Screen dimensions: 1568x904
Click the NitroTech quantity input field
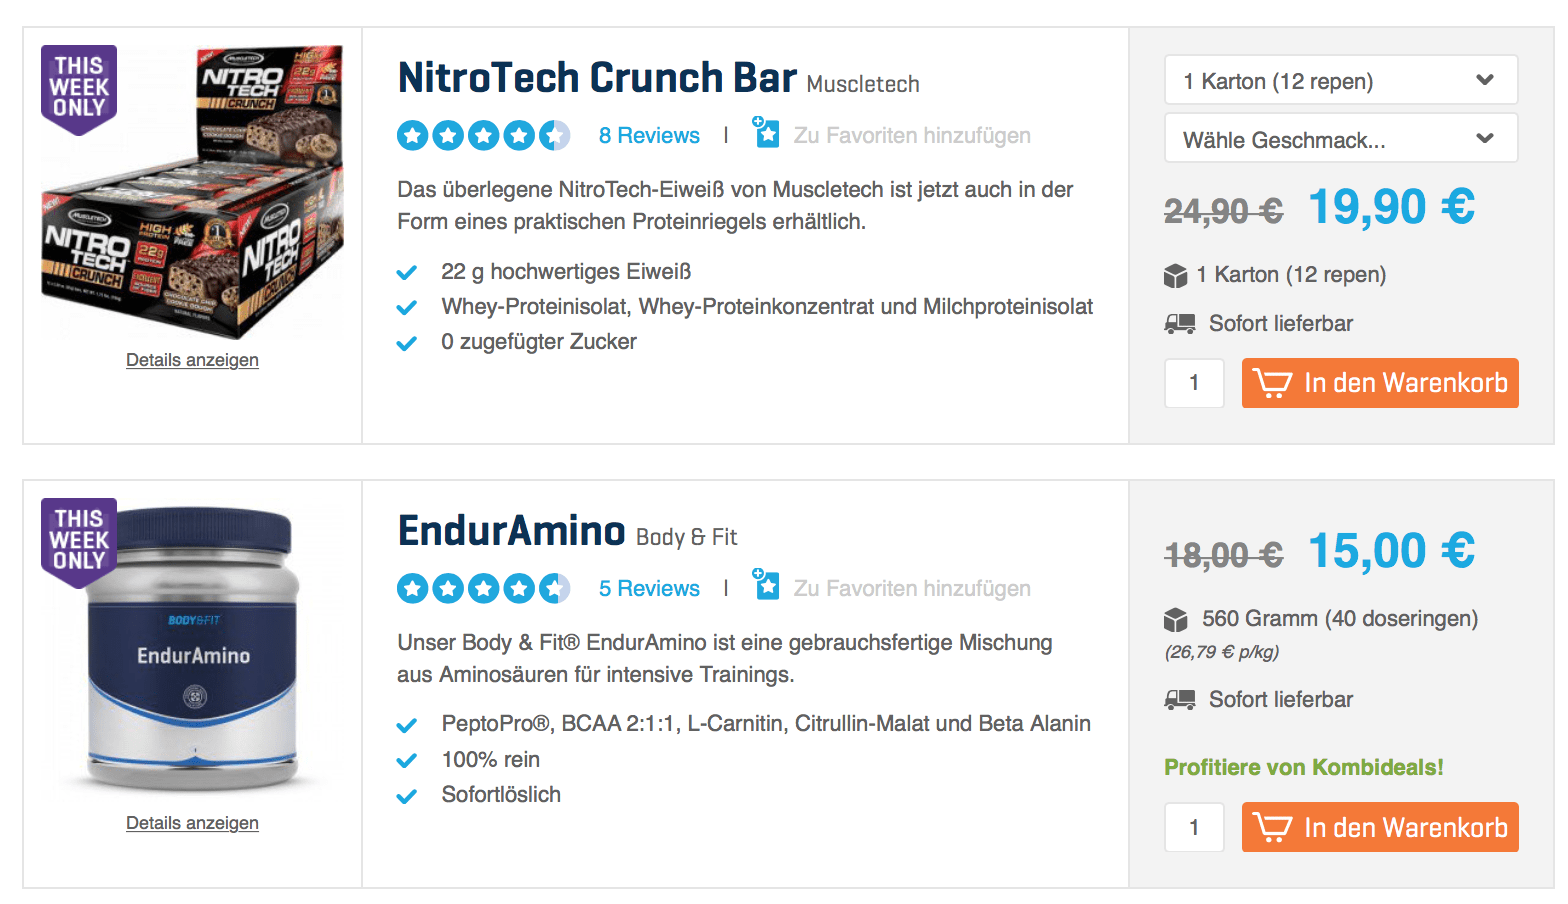click(1194, 383)
